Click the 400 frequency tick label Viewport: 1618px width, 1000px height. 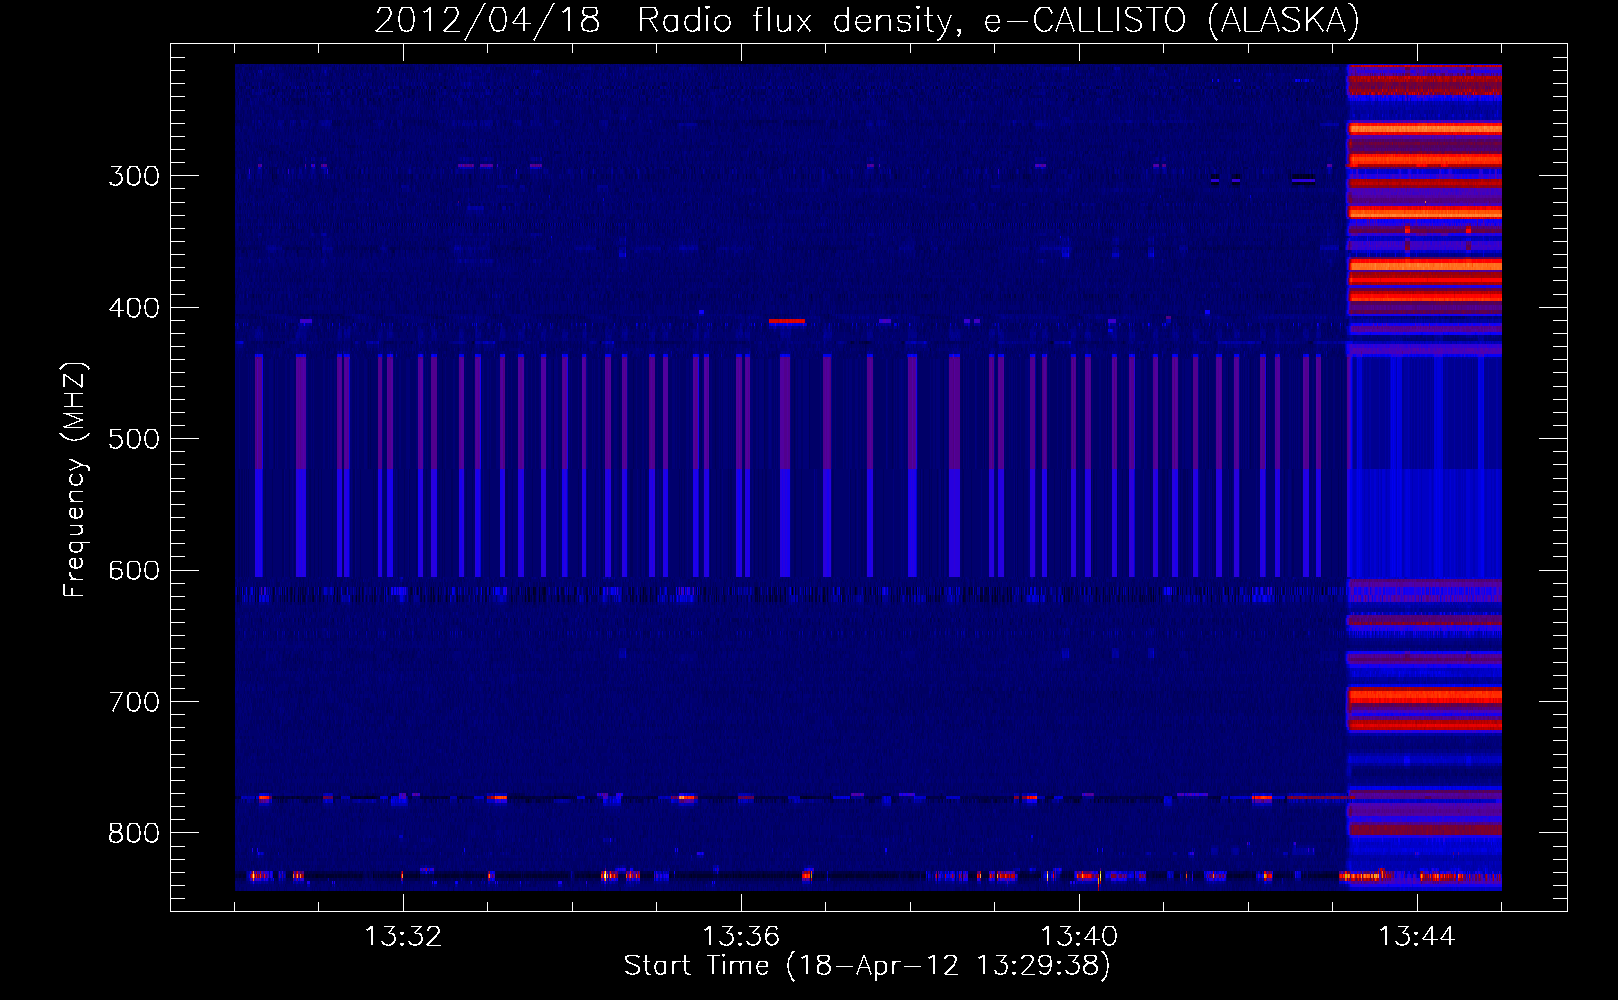point(134,308)
